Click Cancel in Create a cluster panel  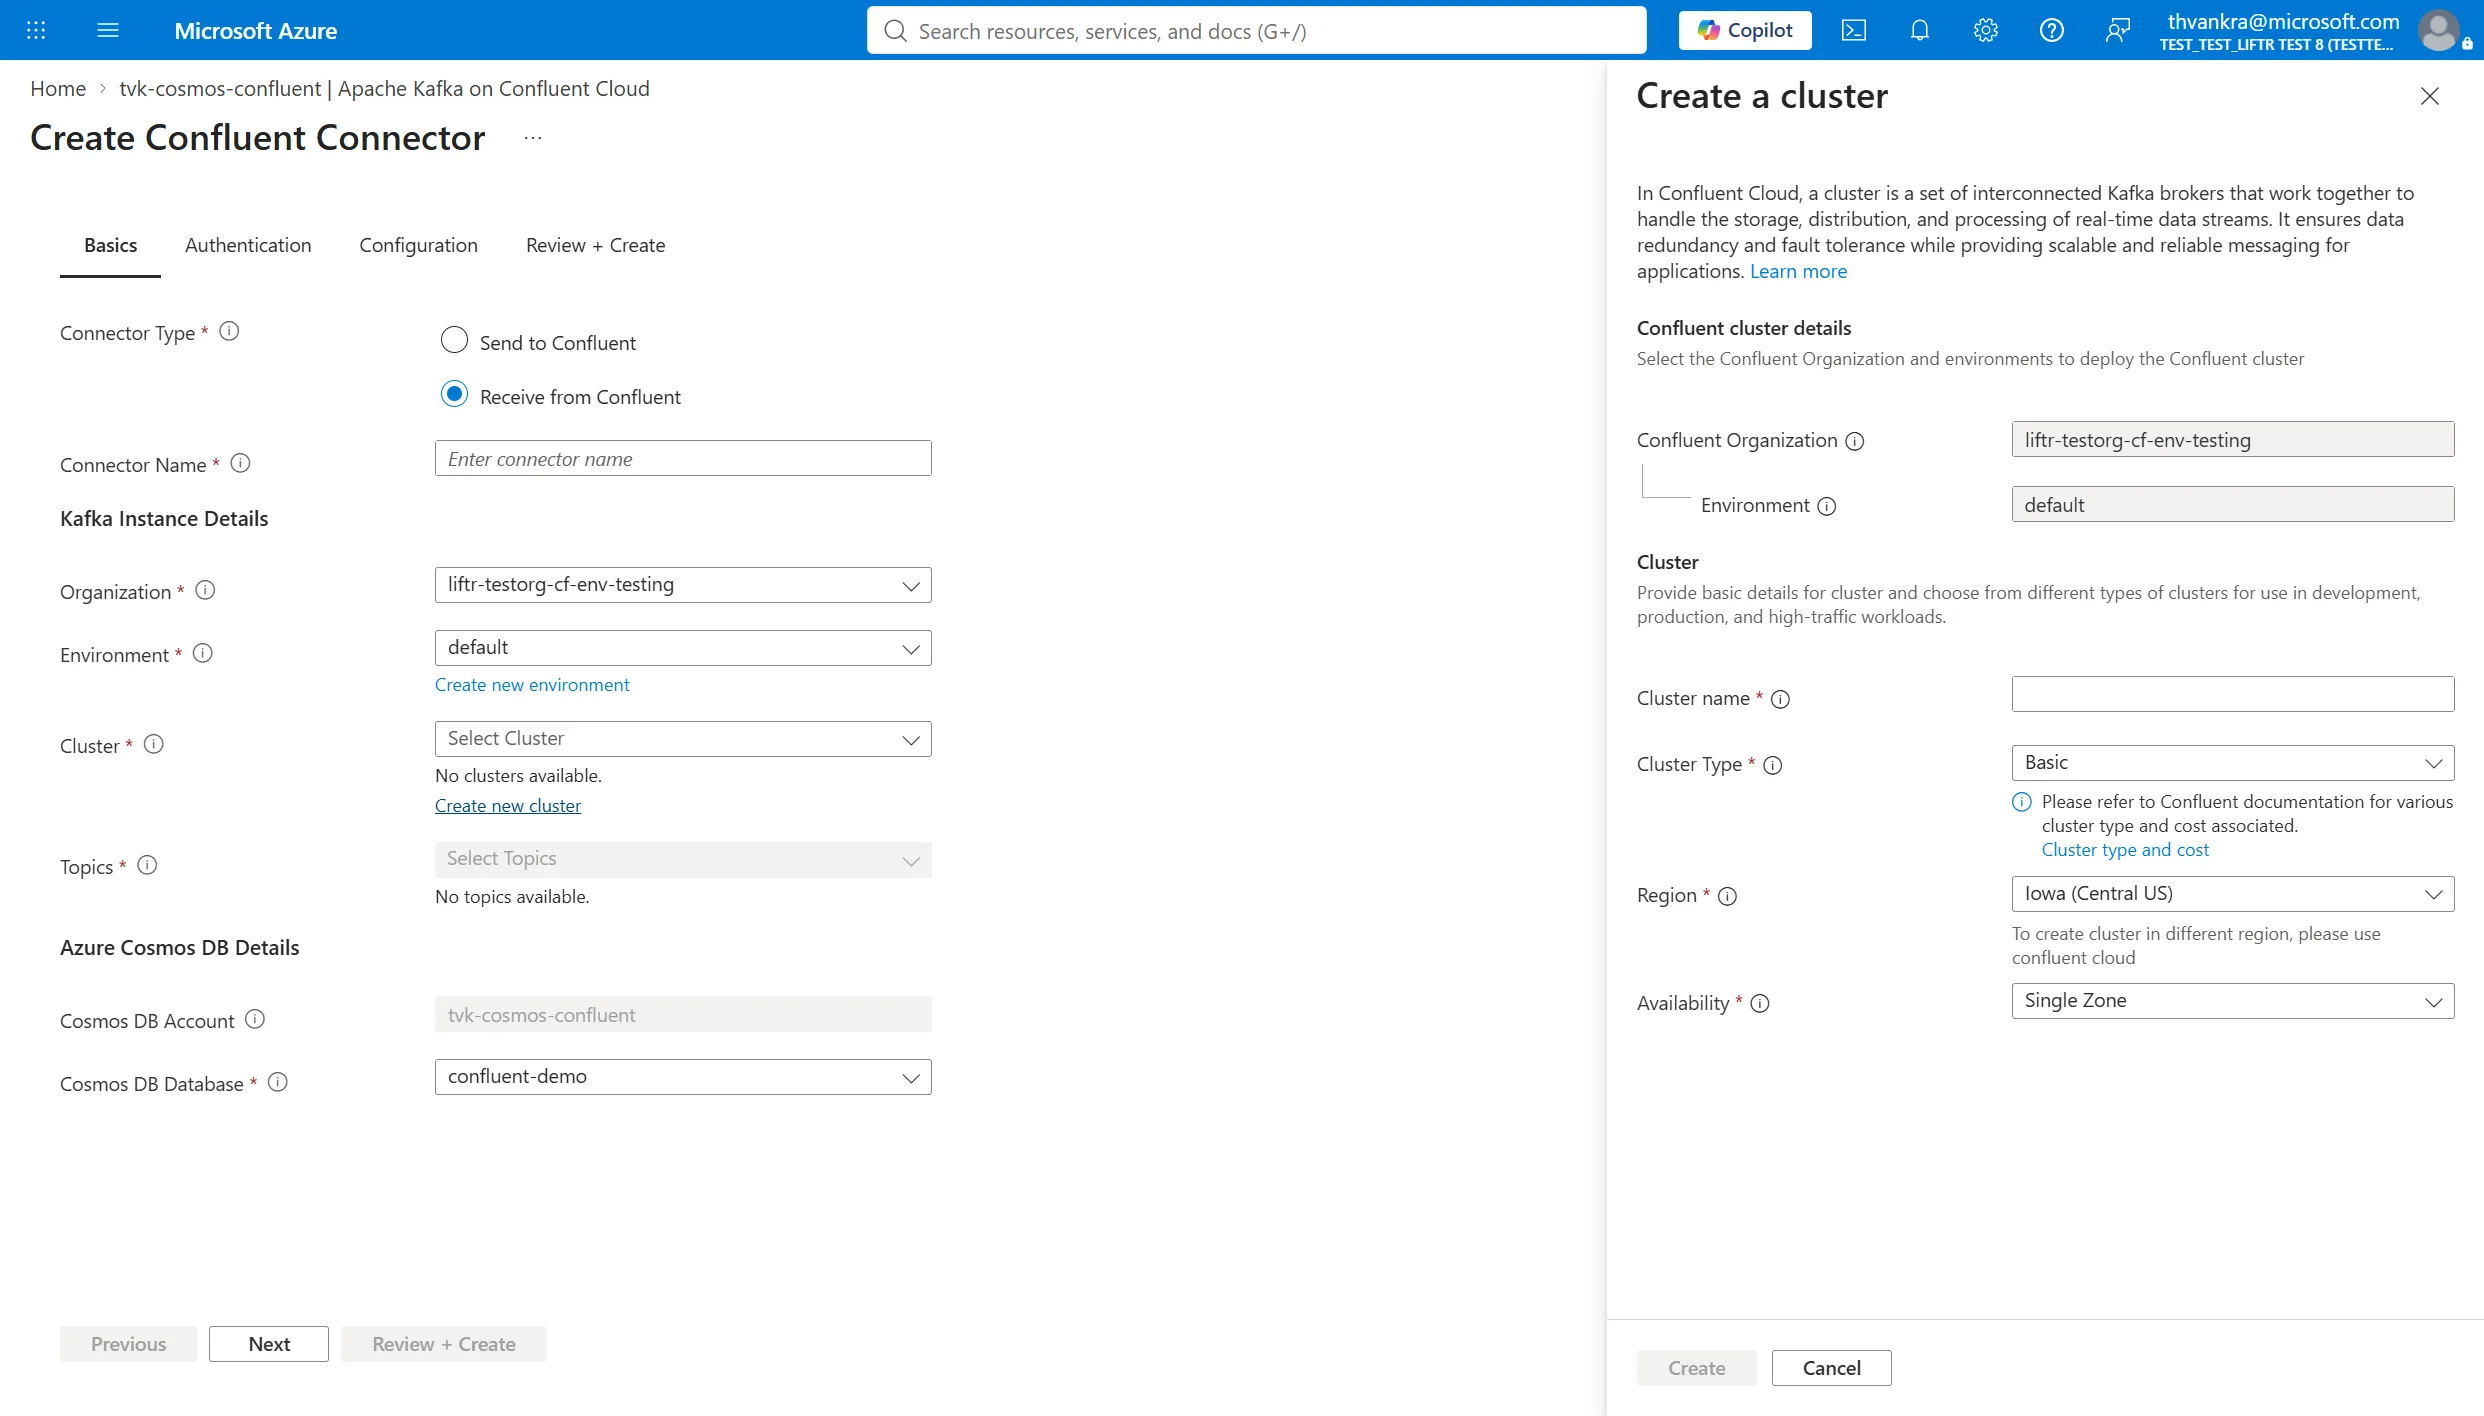1831,1368
